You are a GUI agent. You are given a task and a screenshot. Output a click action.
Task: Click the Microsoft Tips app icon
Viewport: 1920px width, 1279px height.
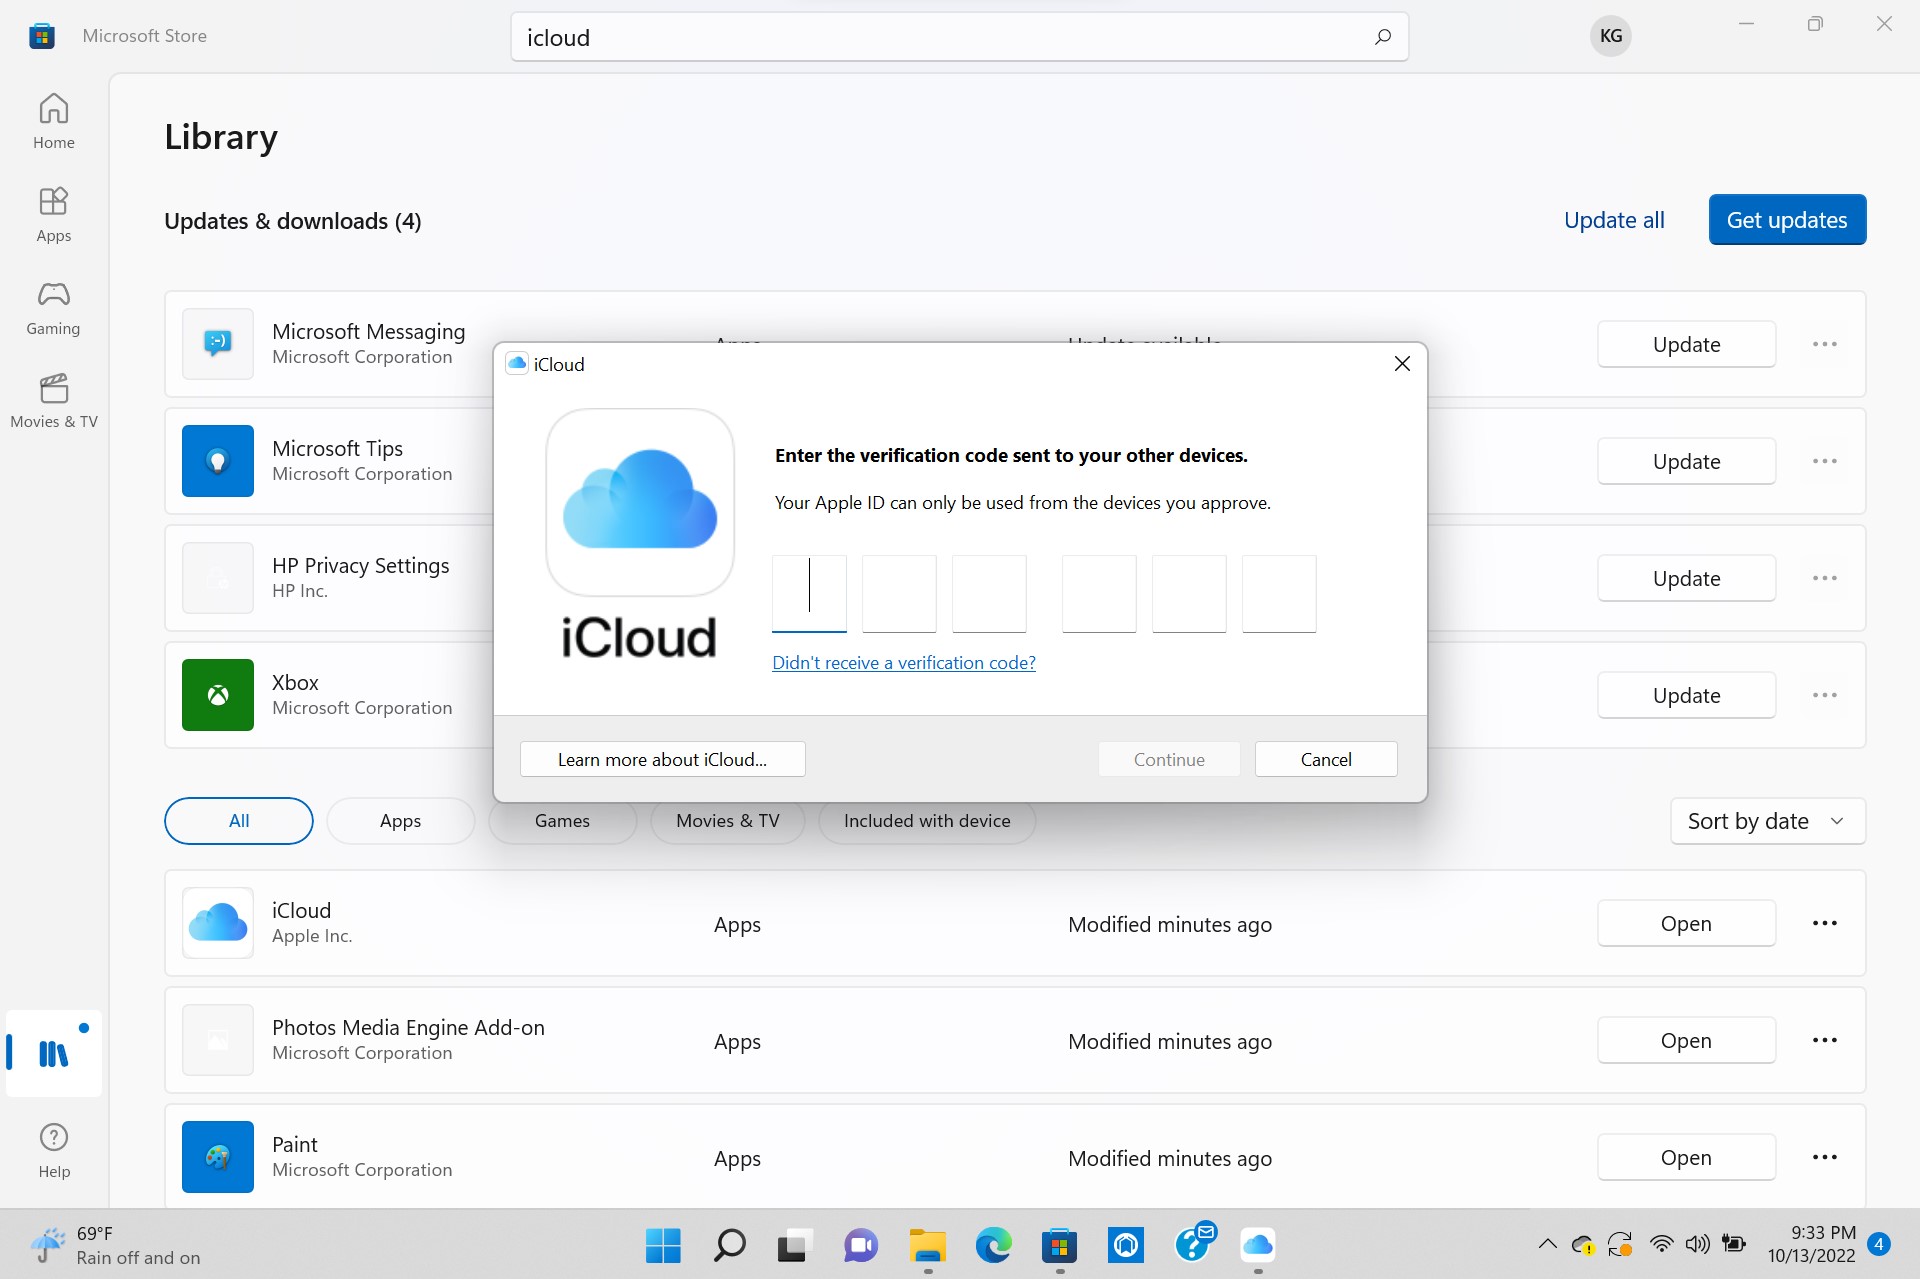coord(218,461)
